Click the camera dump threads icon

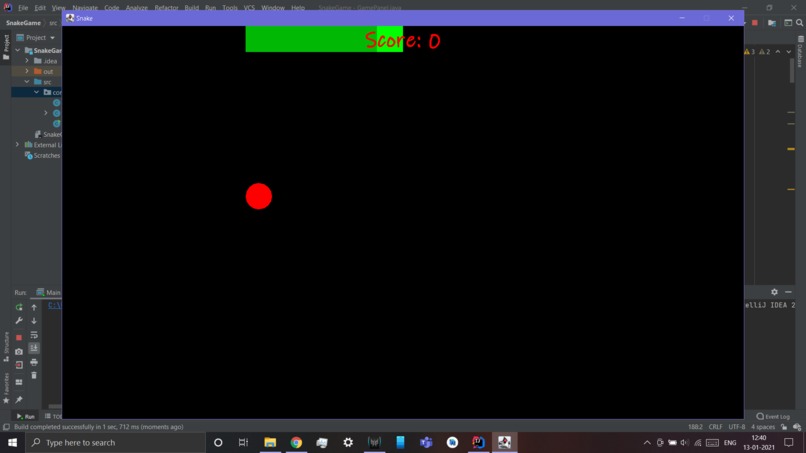(19, 352)
